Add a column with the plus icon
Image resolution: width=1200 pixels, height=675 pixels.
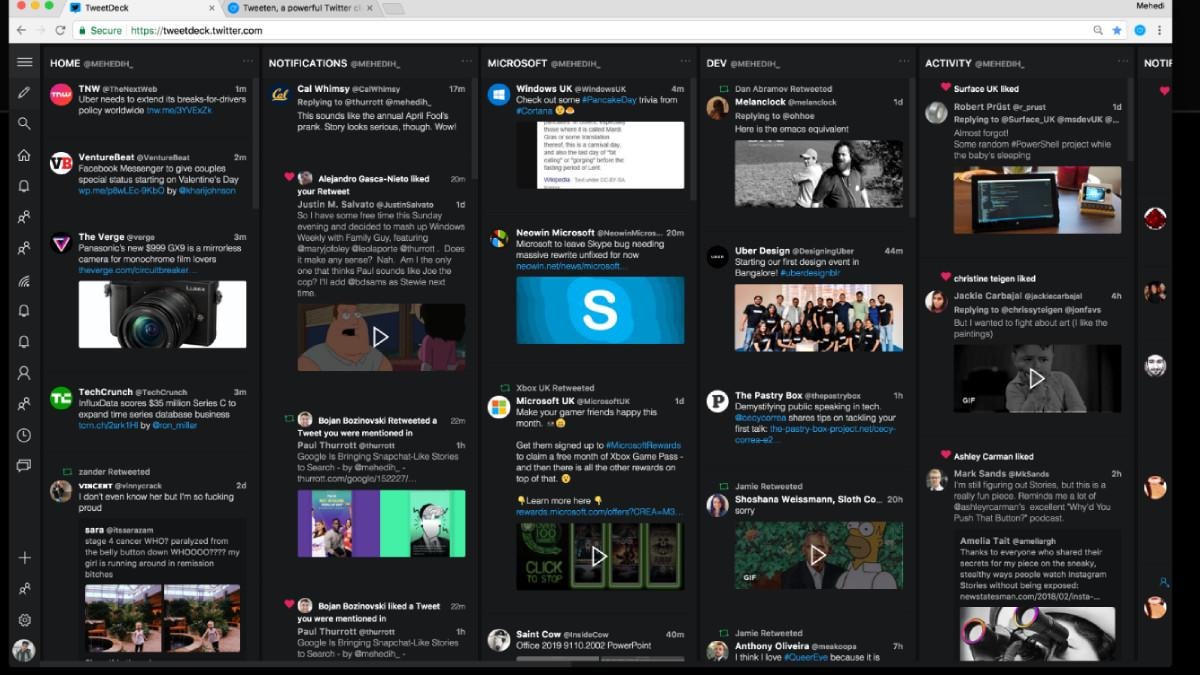pos(24,558)
